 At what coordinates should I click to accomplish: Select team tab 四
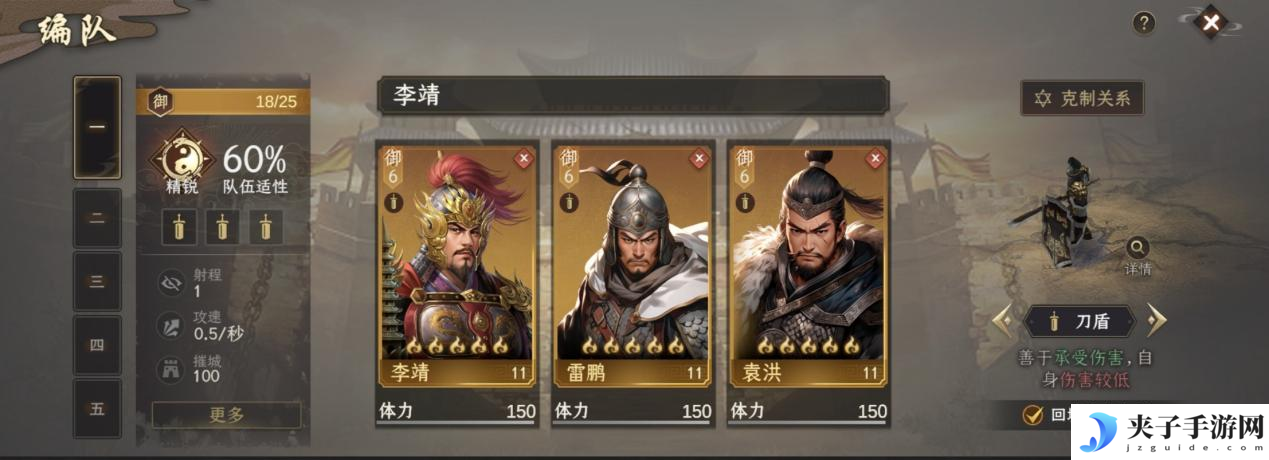tap(97, 345)
